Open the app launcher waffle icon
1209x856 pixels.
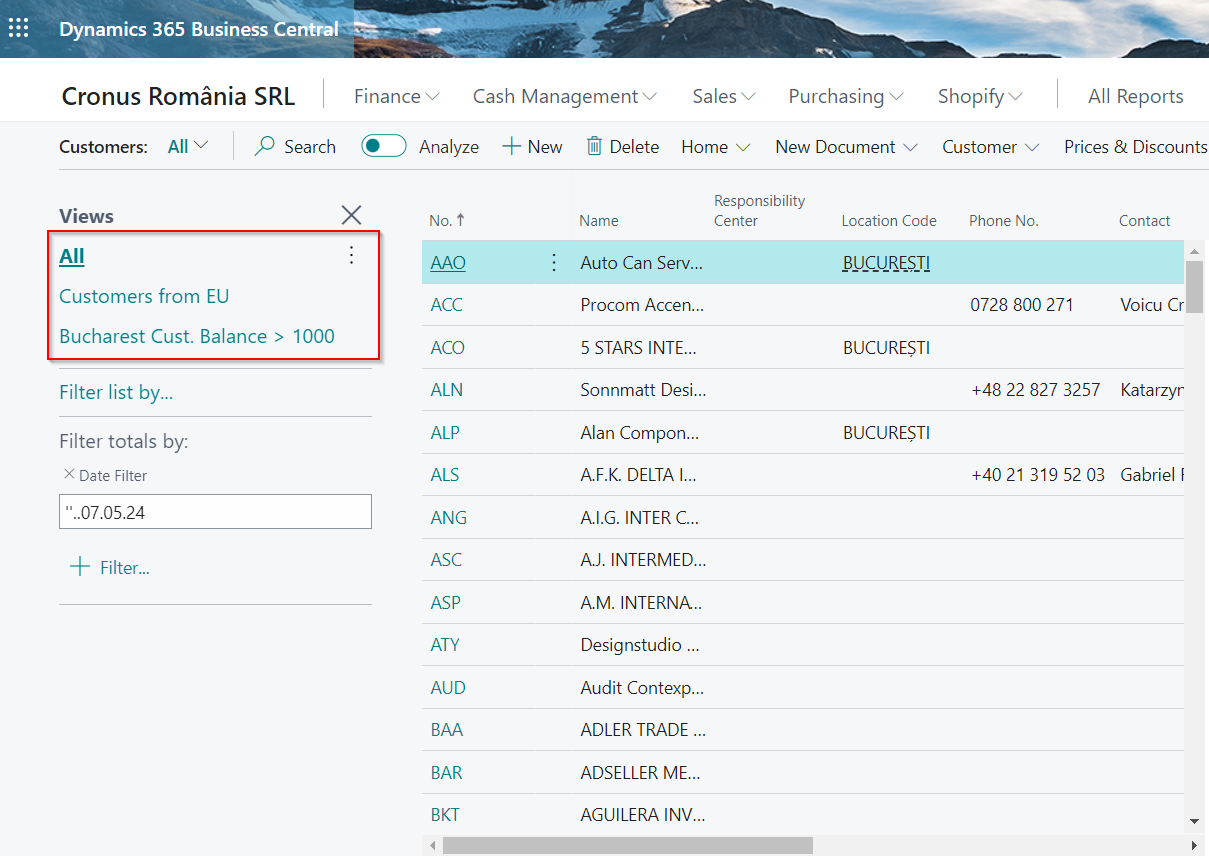tap(18, 28)
